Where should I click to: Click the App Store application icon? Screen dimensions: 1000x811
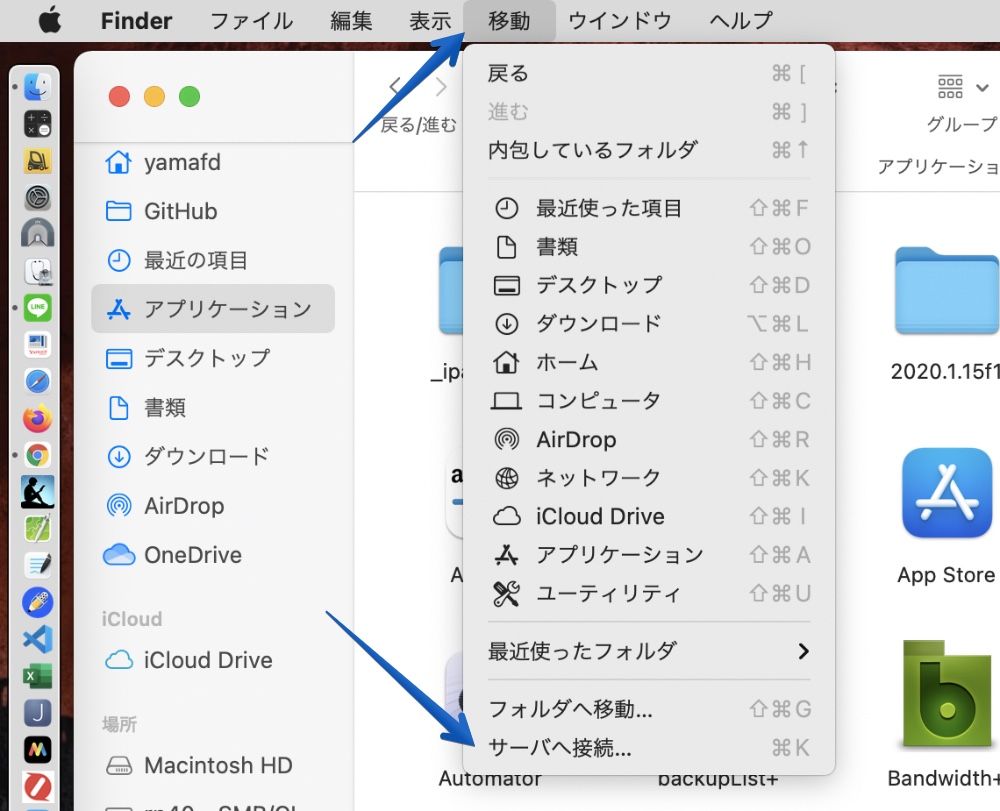pos(946,492)
